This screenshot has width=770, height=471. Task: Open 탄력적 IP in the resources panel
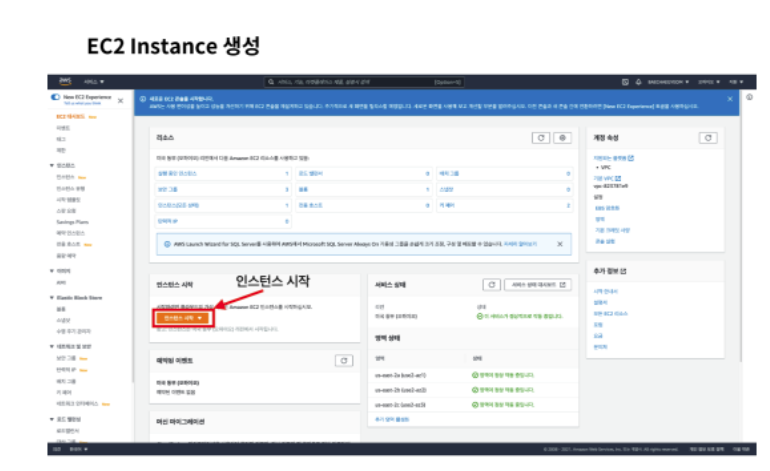(x=167, y=222)
